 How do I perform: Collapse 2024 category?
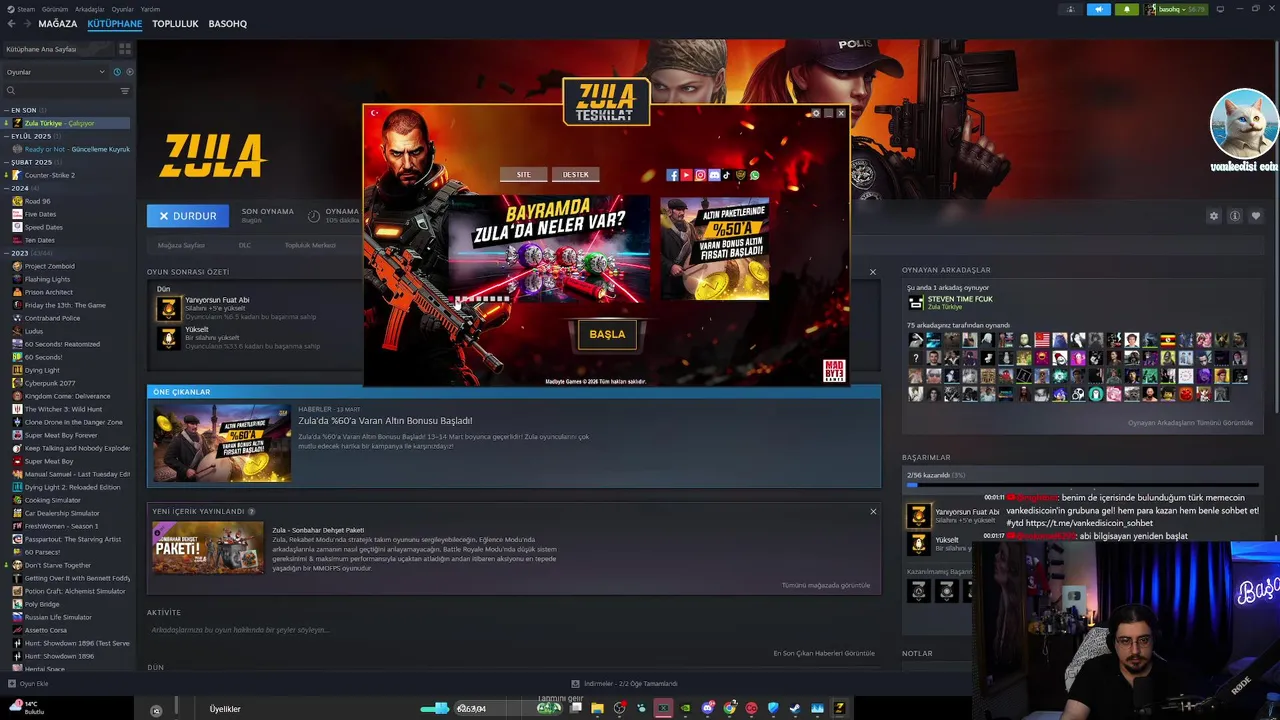6,188
